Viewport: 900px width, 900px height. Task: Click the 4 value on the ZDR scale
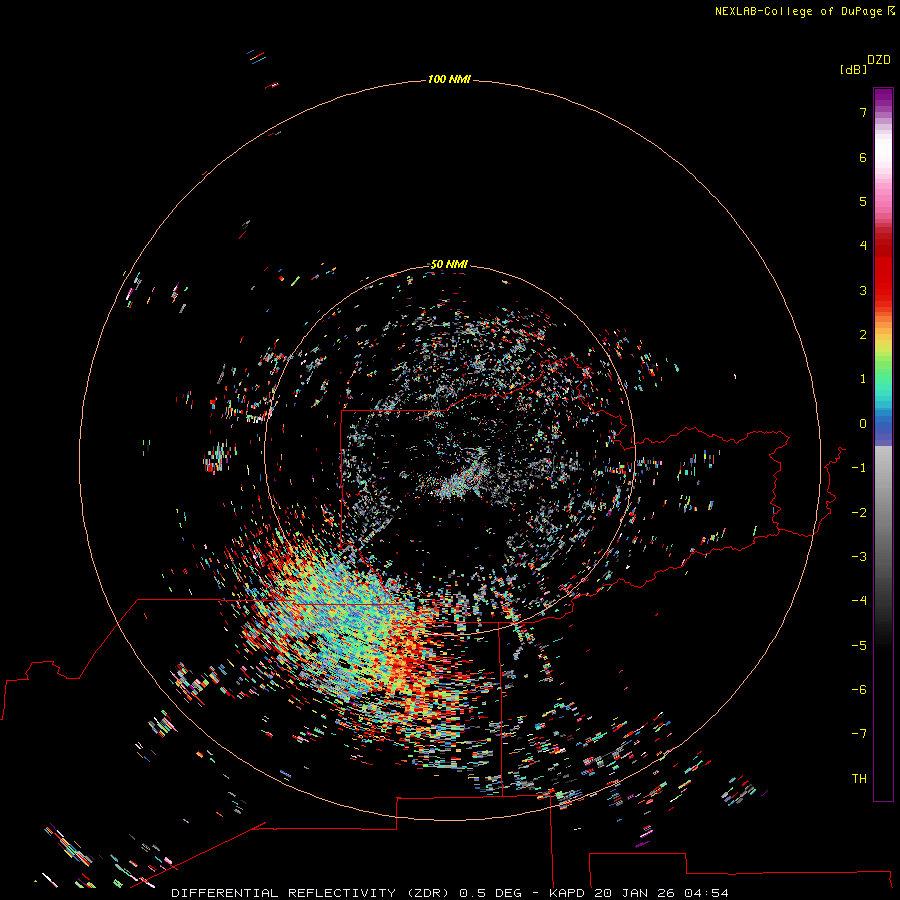pos(863,246)
